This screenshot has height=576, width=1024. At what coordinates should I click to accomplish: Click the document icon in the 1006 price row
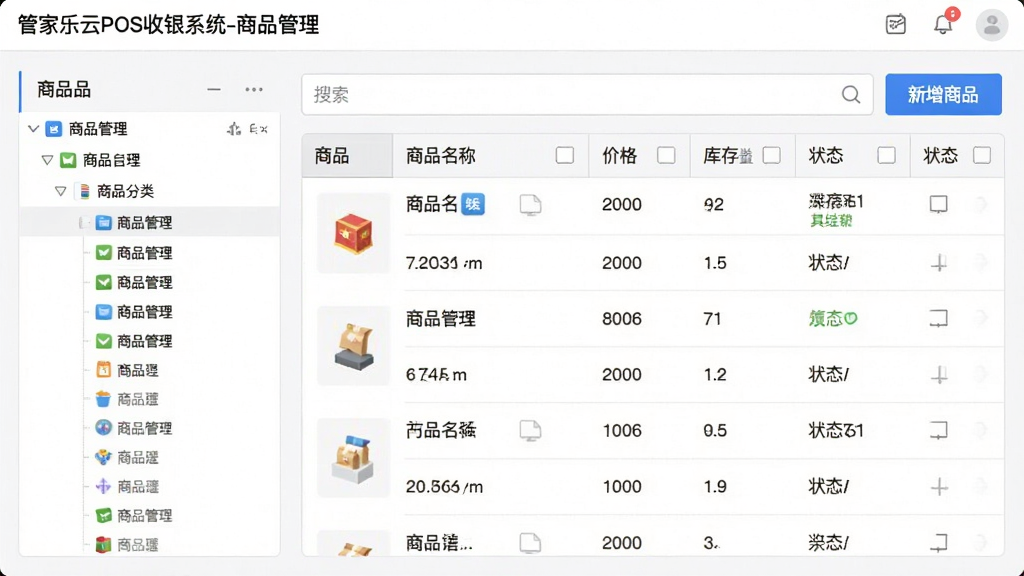(x=530, y=430)
